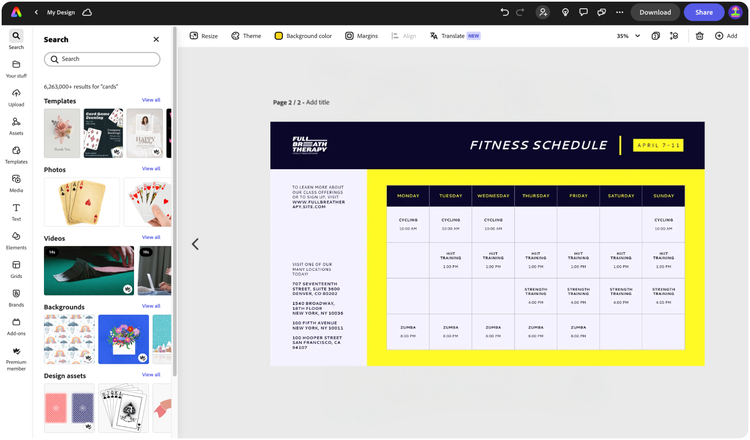Screen dimensions: 750x440
Task: Open the Theme option
Action: (x=246, y=36)
